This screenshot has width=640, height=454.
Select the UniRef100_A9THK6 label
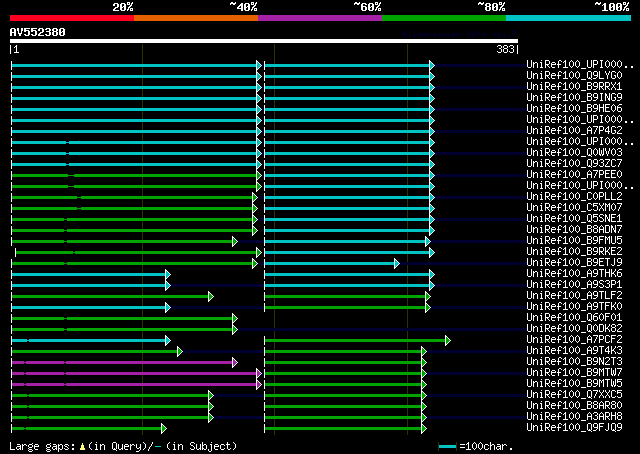(574, 274)
